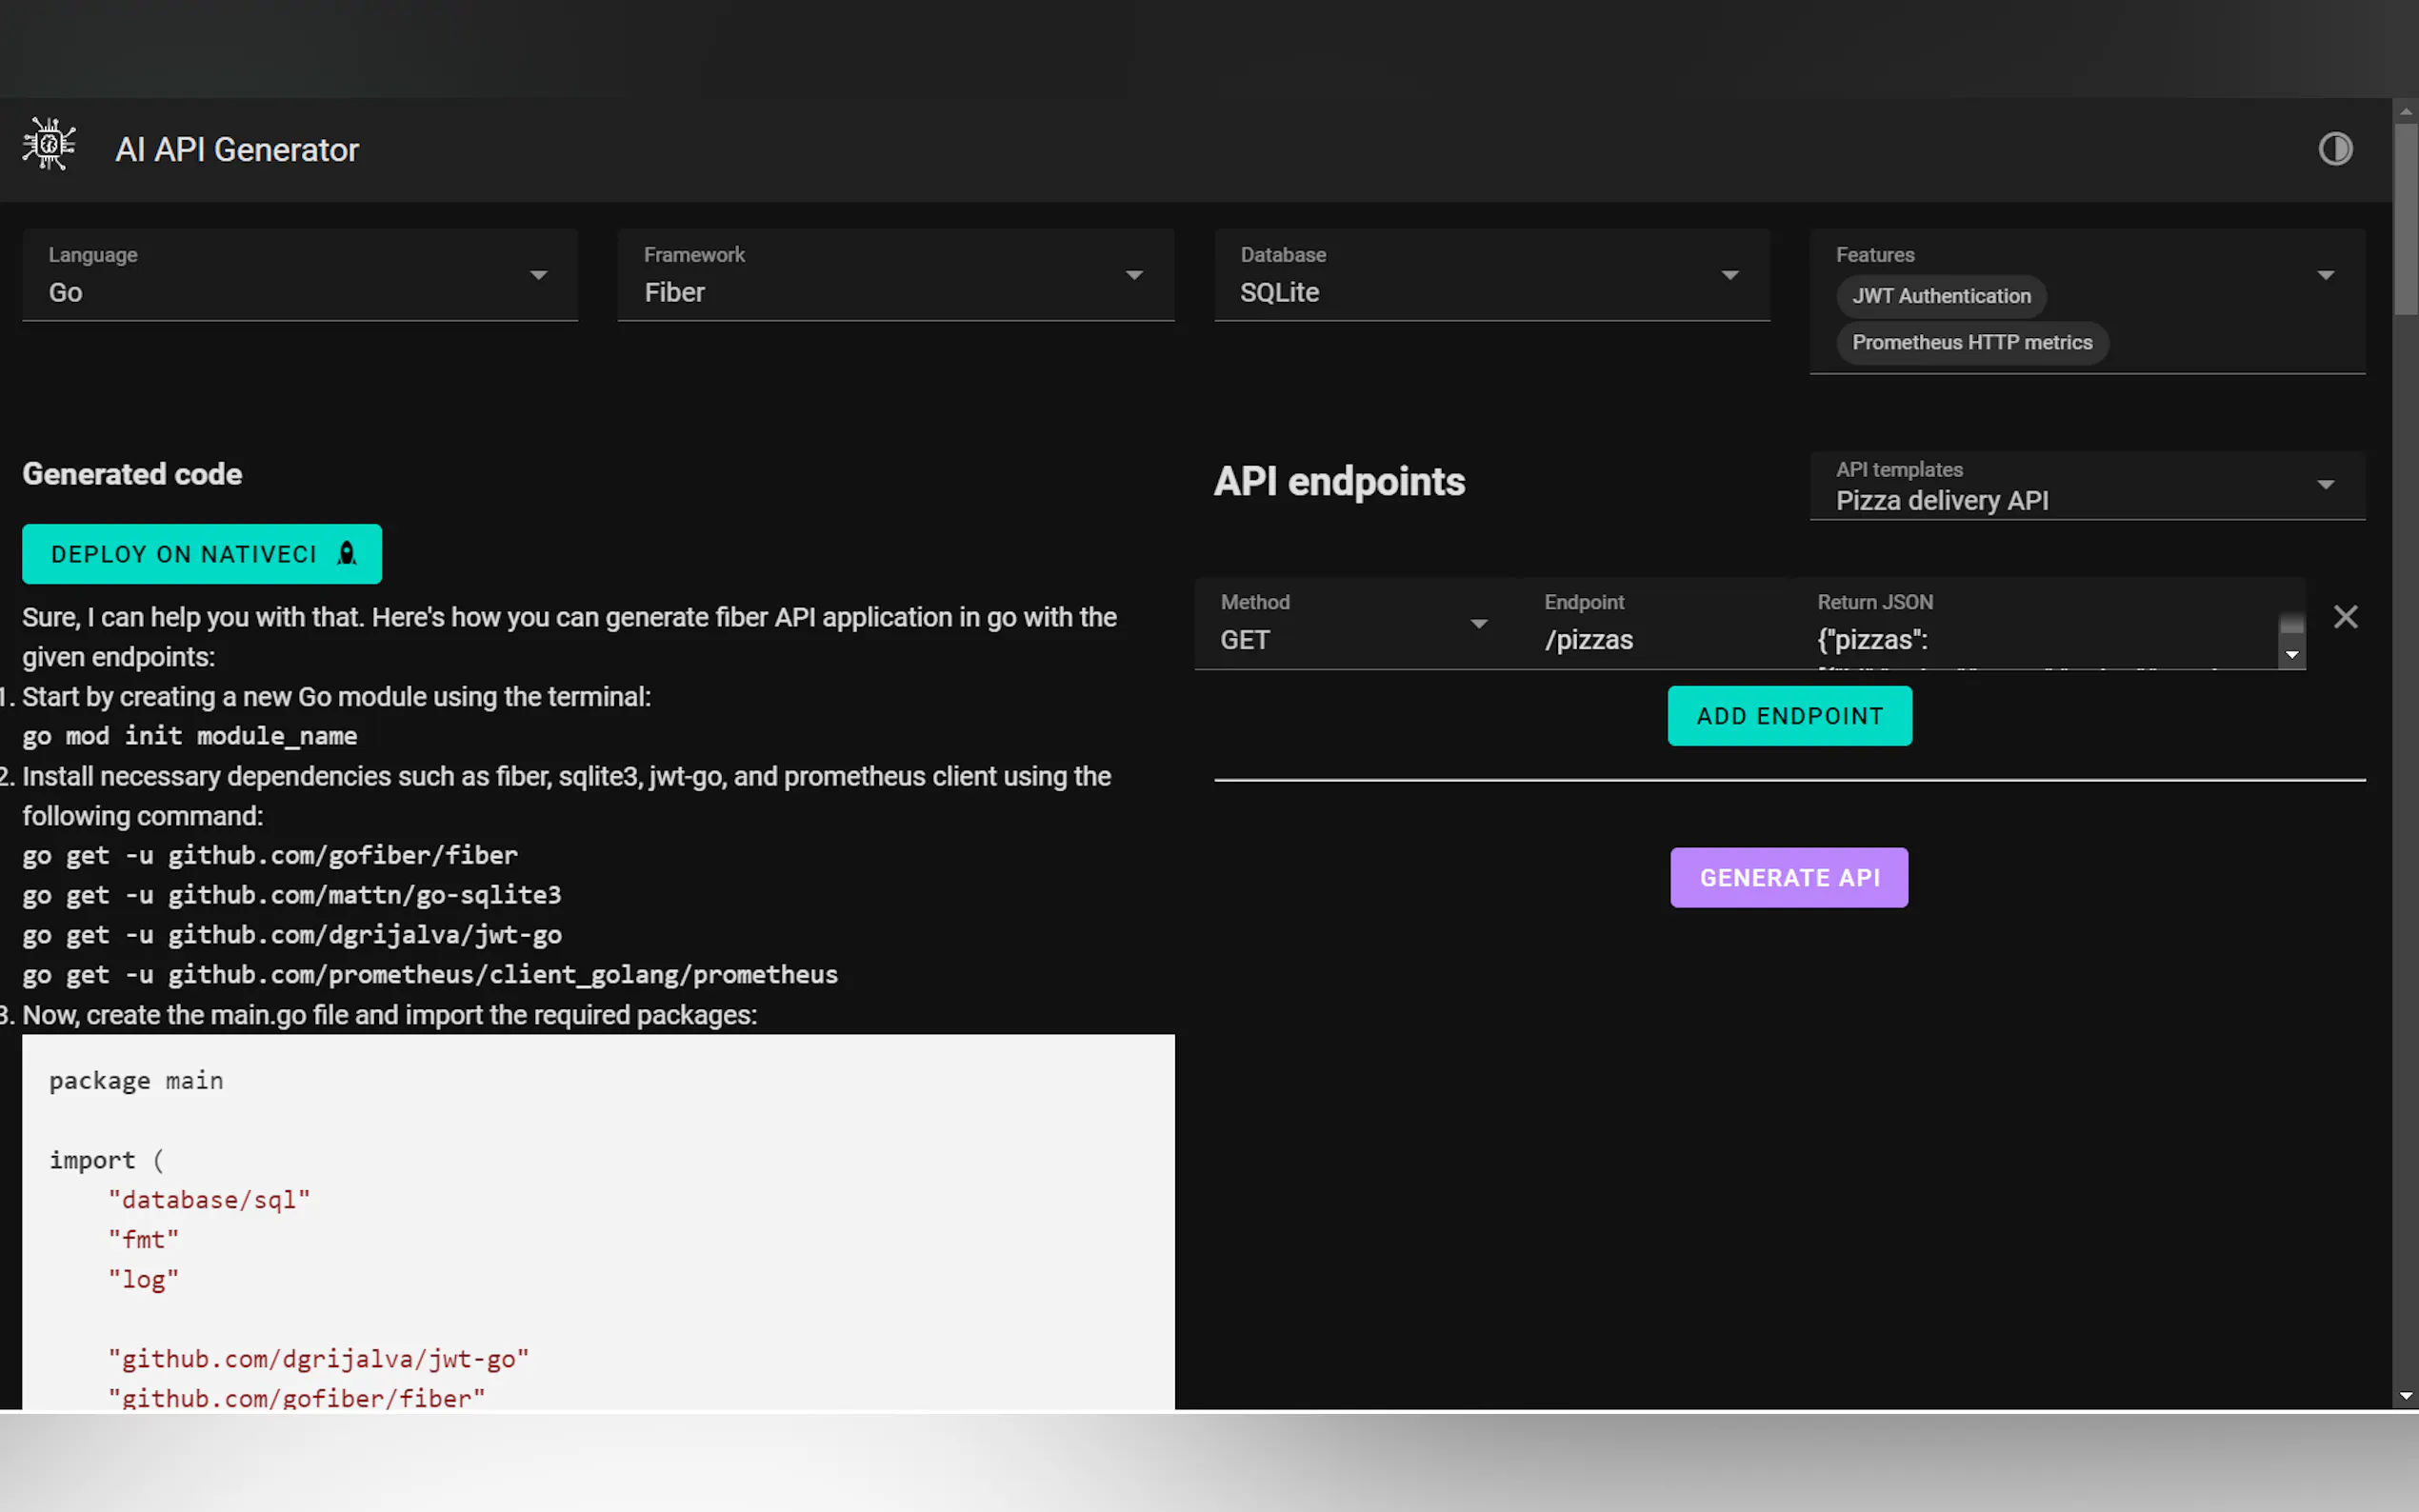Click the Add Endpoint button

(x=1789, y=716)
